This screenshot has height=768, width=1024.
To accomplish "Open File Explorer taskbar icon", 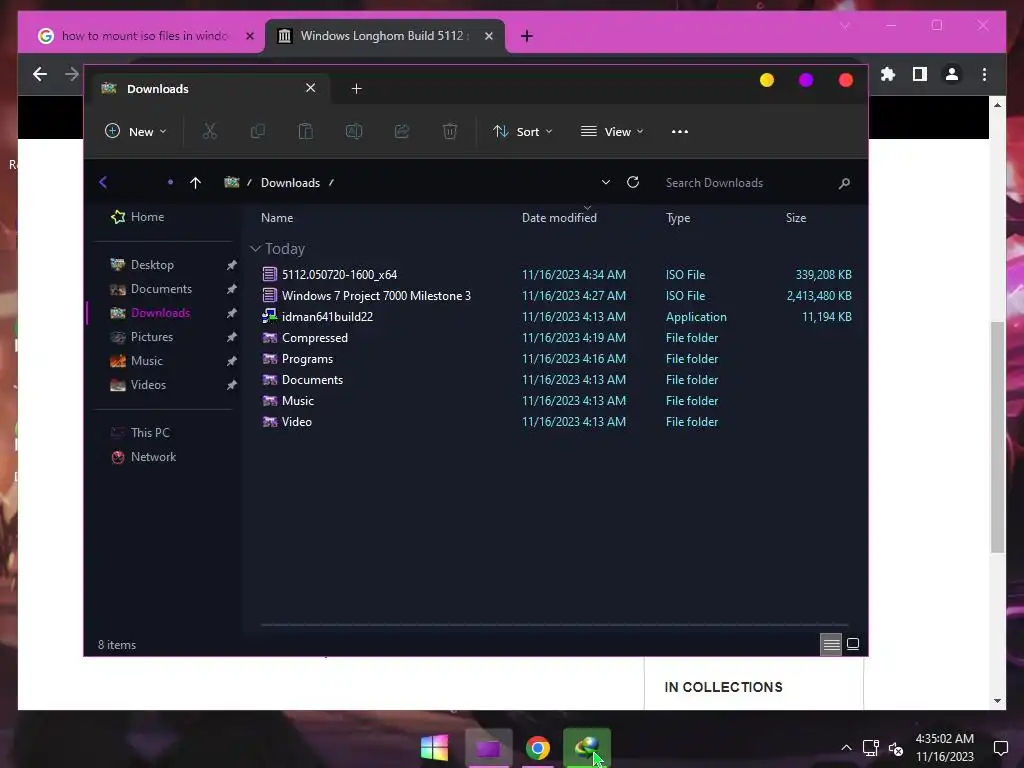I will [488, 748].
